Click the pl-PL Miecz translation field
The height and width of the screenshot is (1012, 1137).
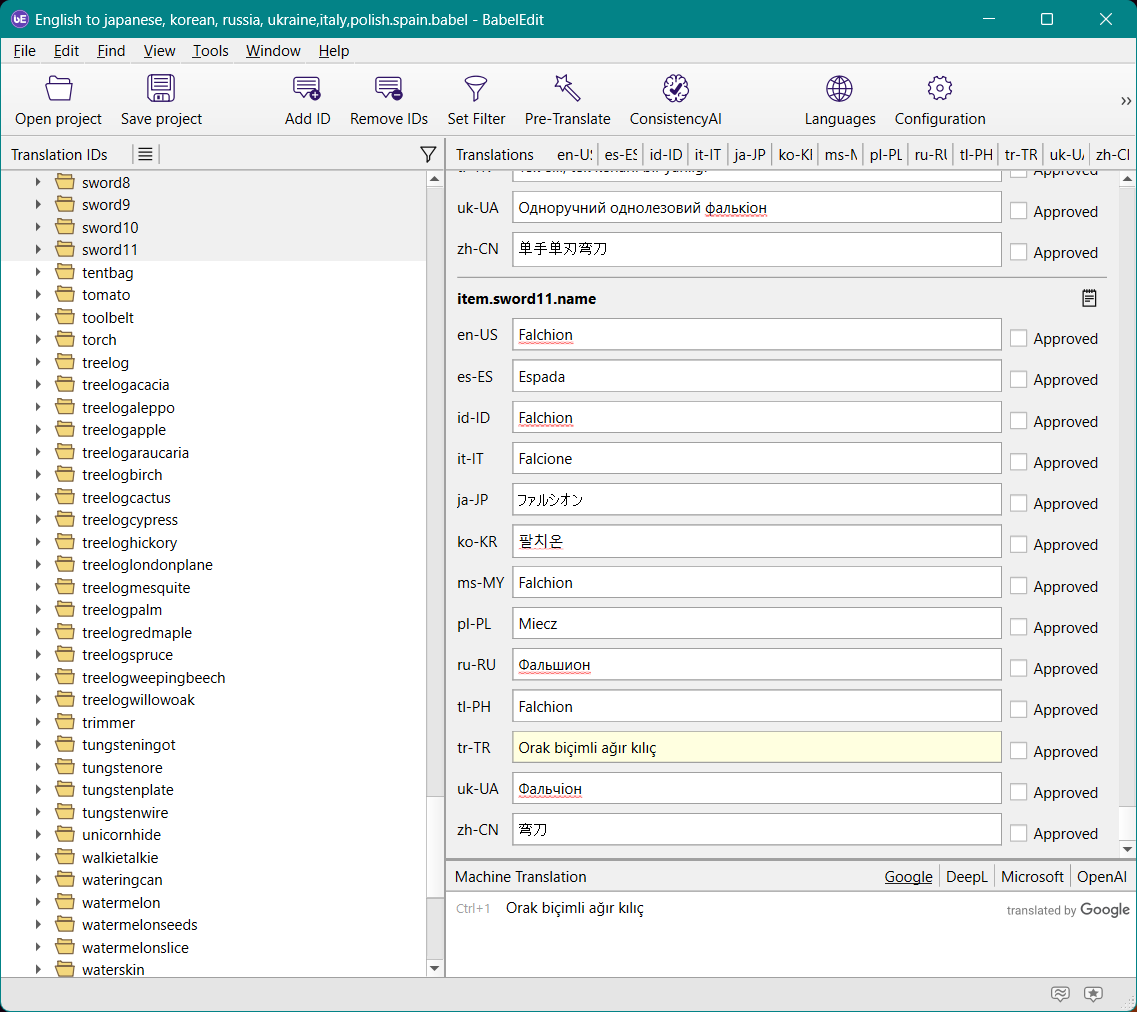[x=756, y=623]
